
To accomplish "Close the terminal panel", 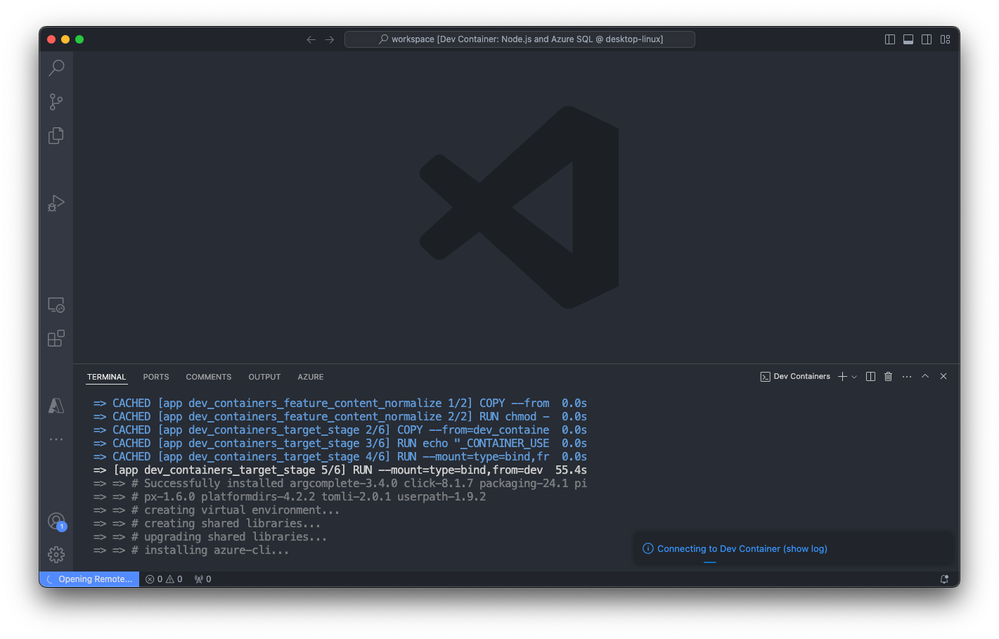I will pyautogui.click(x=944, y=377).
